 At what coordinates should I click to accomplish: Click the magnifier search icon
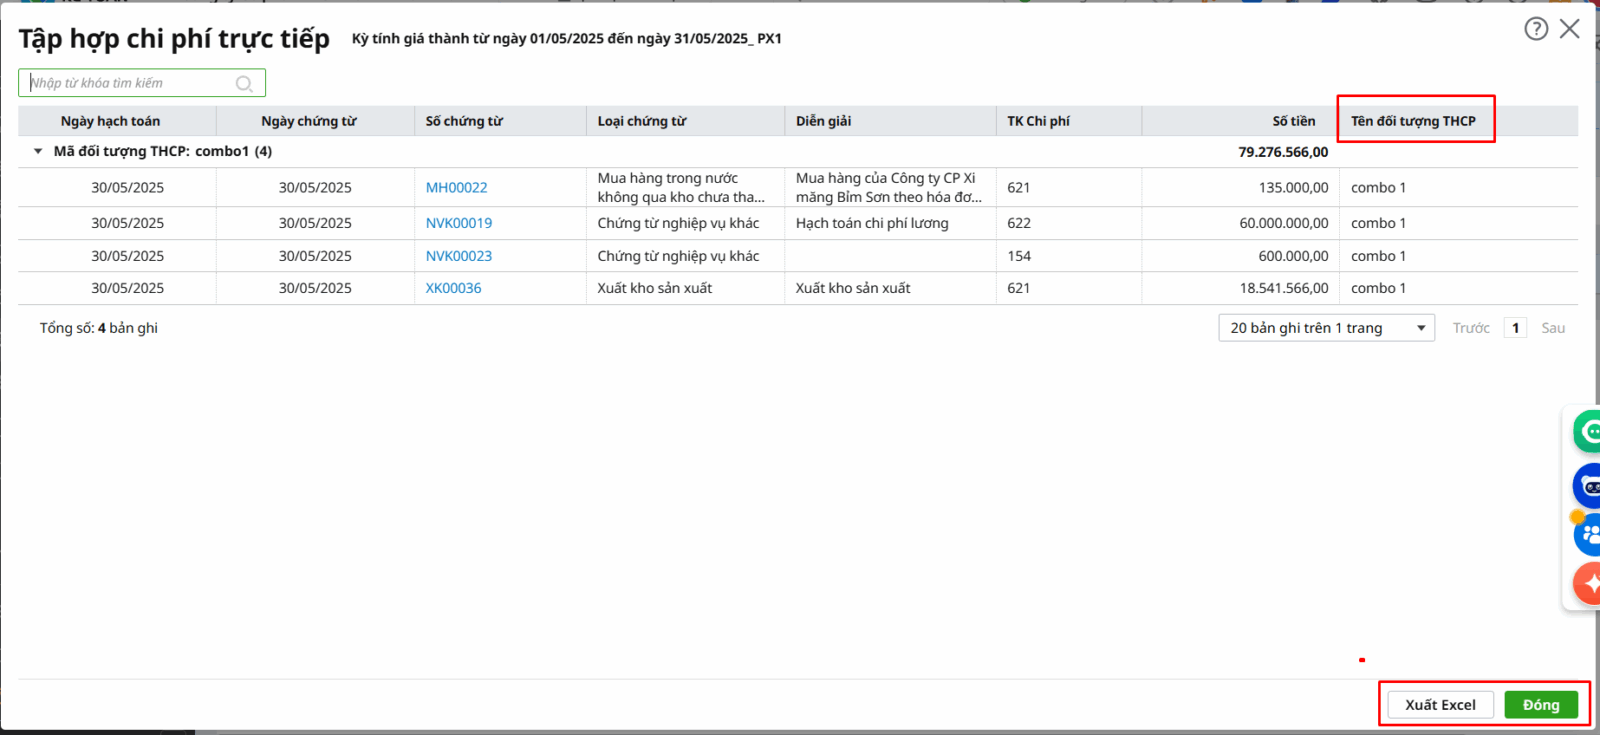(x=244, y=84)
